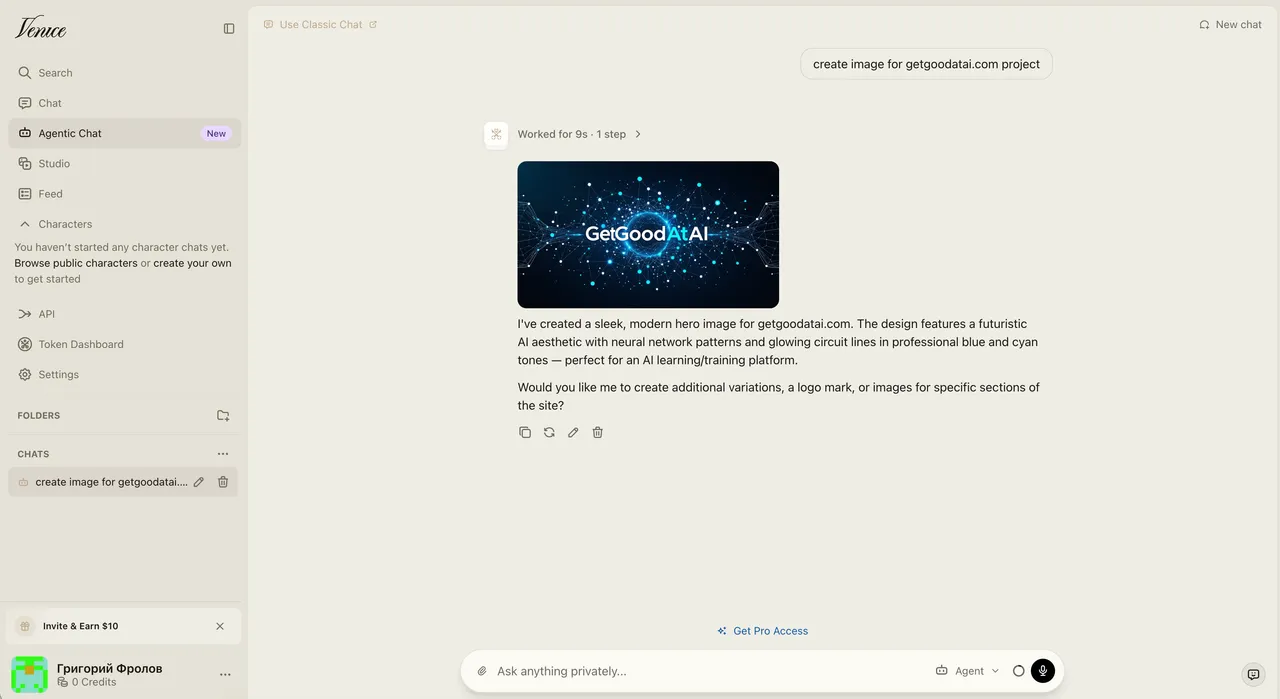Image resolution: width=1280 pixels, height=699 pixels.
Task: Follow the Browse public characters link
Action: click(76, 263)
